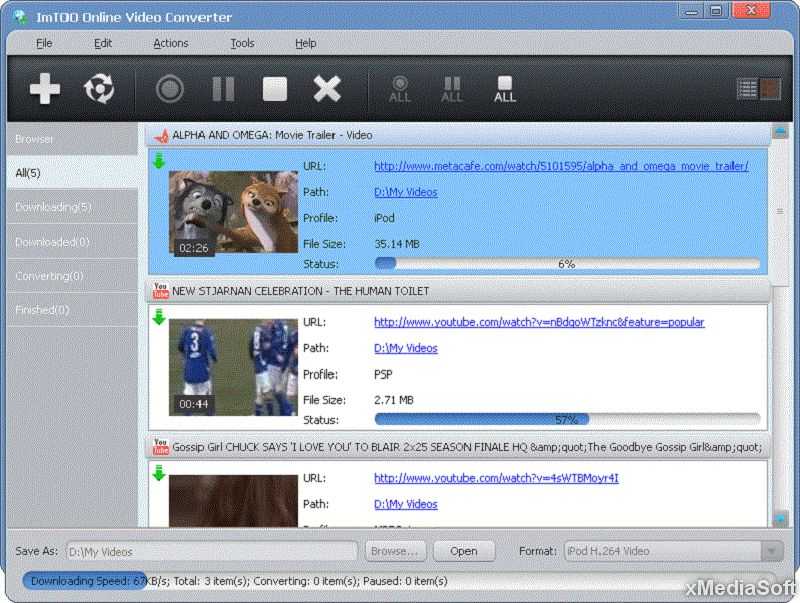The width and height of the screenshot is (800, 603).
Task: Open the YouTube URL of Stjarnan Celebration video
Action: (x=539, y=322)
